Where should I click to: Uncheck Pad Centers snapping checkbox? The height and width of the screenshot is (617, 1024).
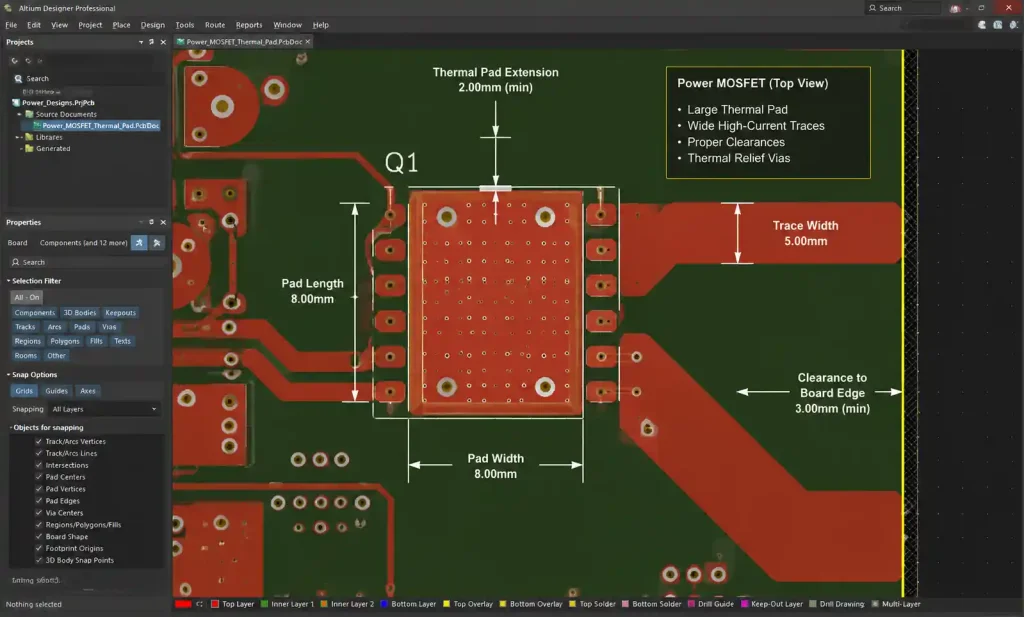tap(39, 477)
